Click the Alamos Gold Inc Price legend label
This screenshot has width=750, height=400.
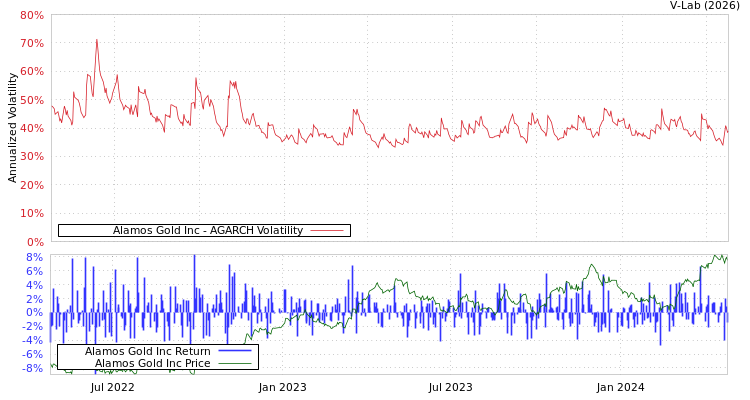pyautogui.click(x=147, y=363)
